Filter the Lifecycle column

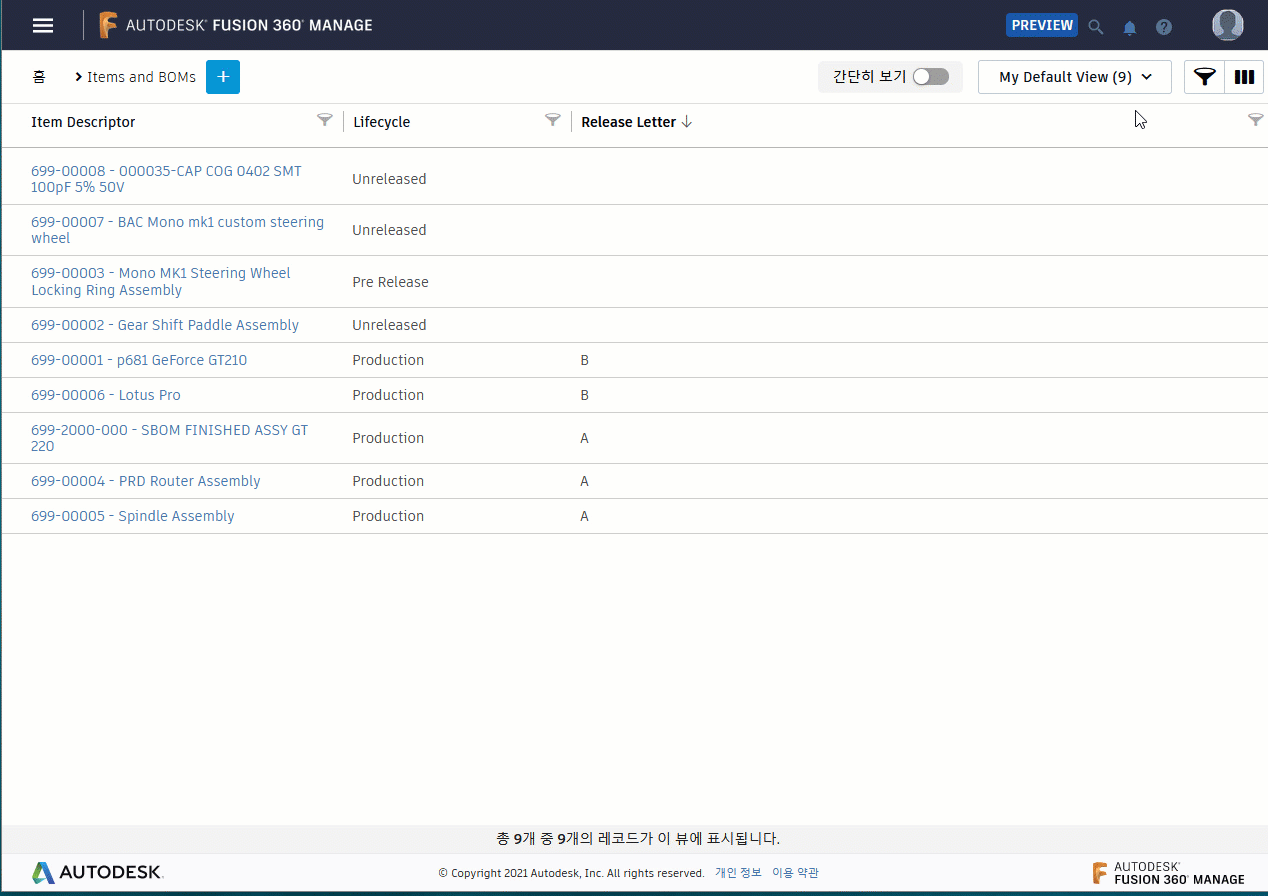[552, 120]
